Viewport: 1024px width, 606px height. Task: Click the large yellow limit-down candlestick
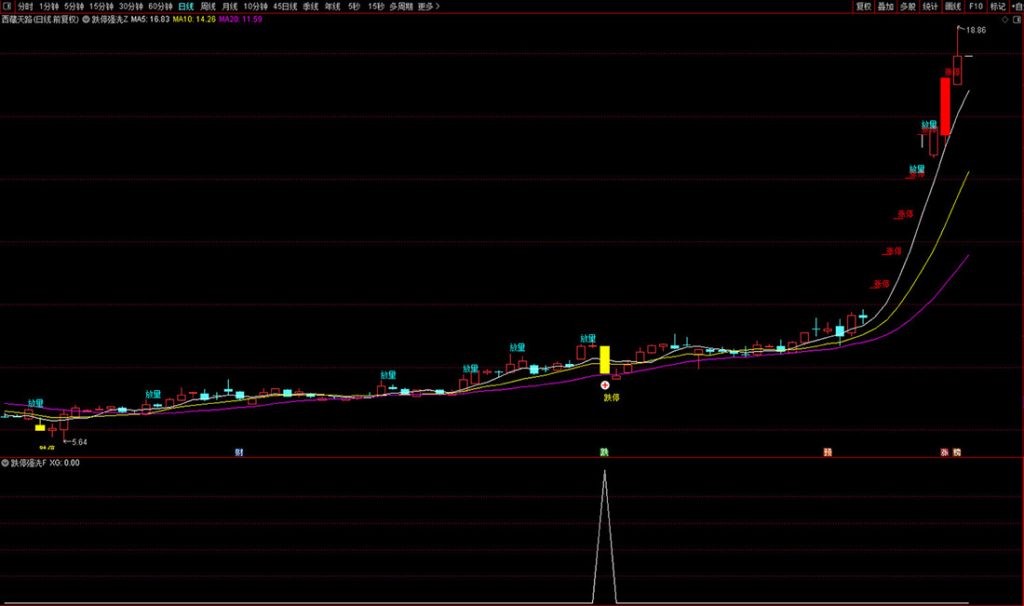pos(605,359)
